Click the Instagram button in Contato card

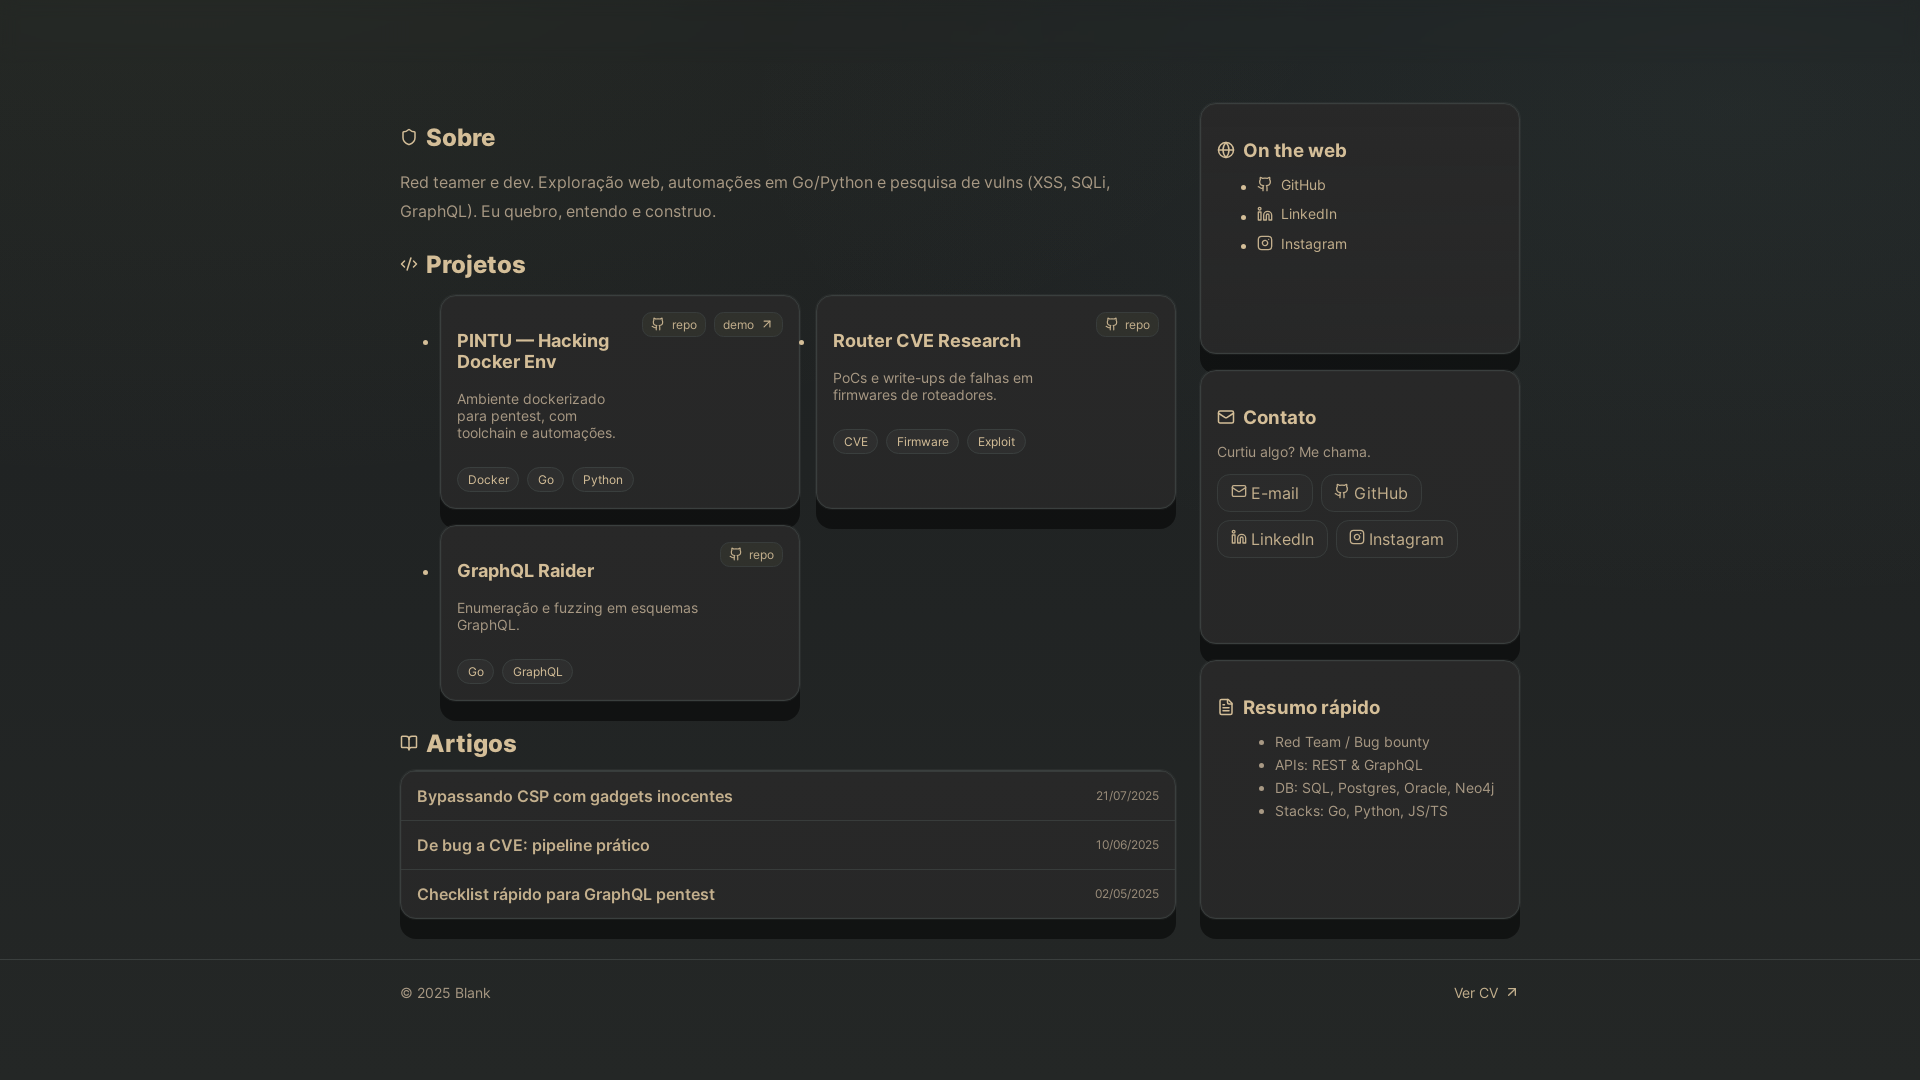pyautogui.click(x=1397, y=539)
